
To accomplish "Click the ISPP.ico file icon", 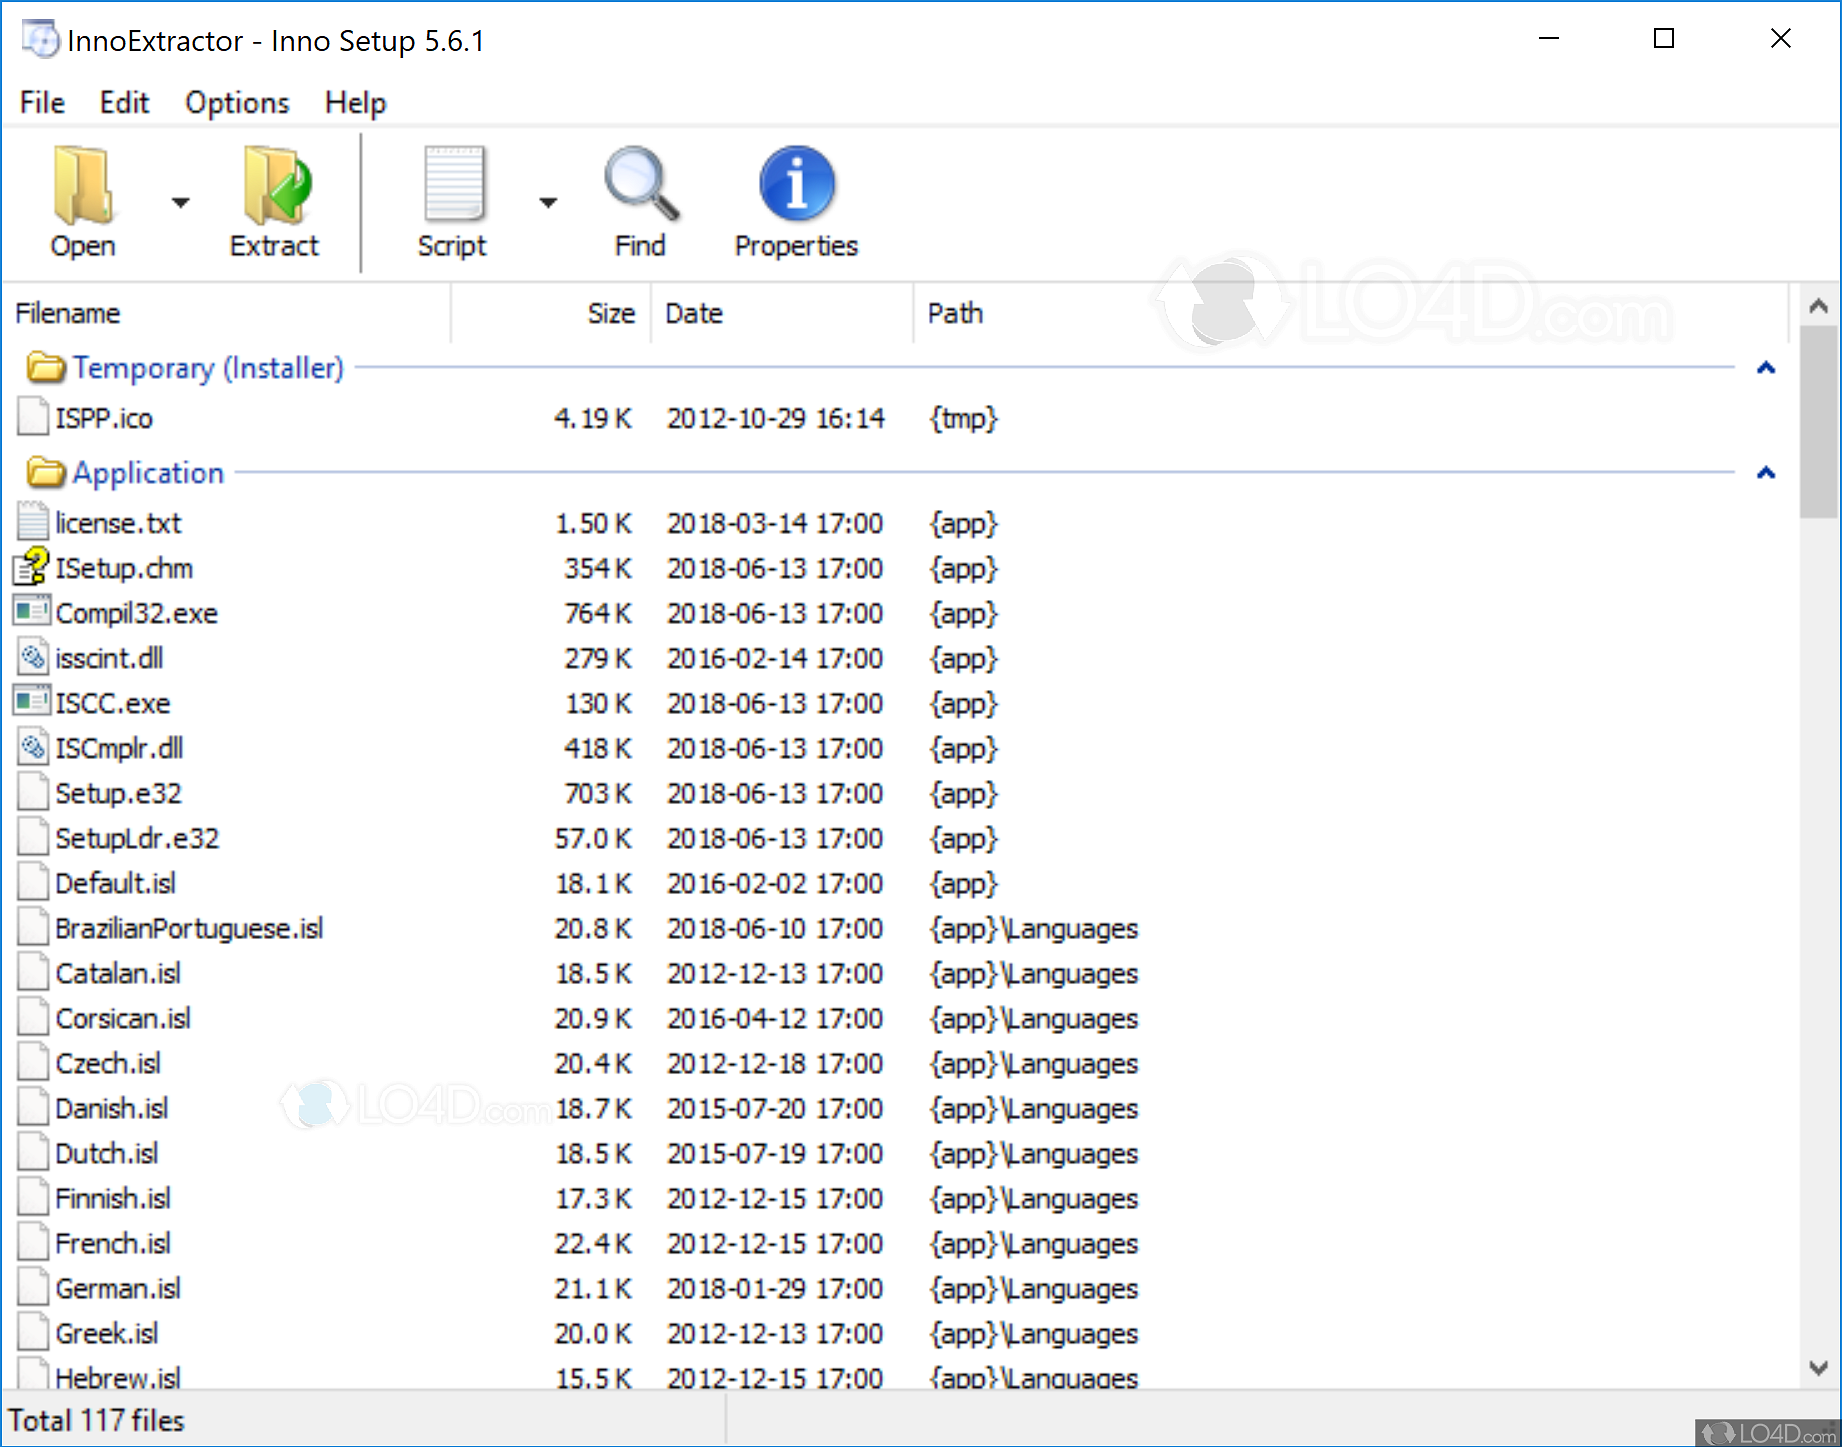I will 31,417.
